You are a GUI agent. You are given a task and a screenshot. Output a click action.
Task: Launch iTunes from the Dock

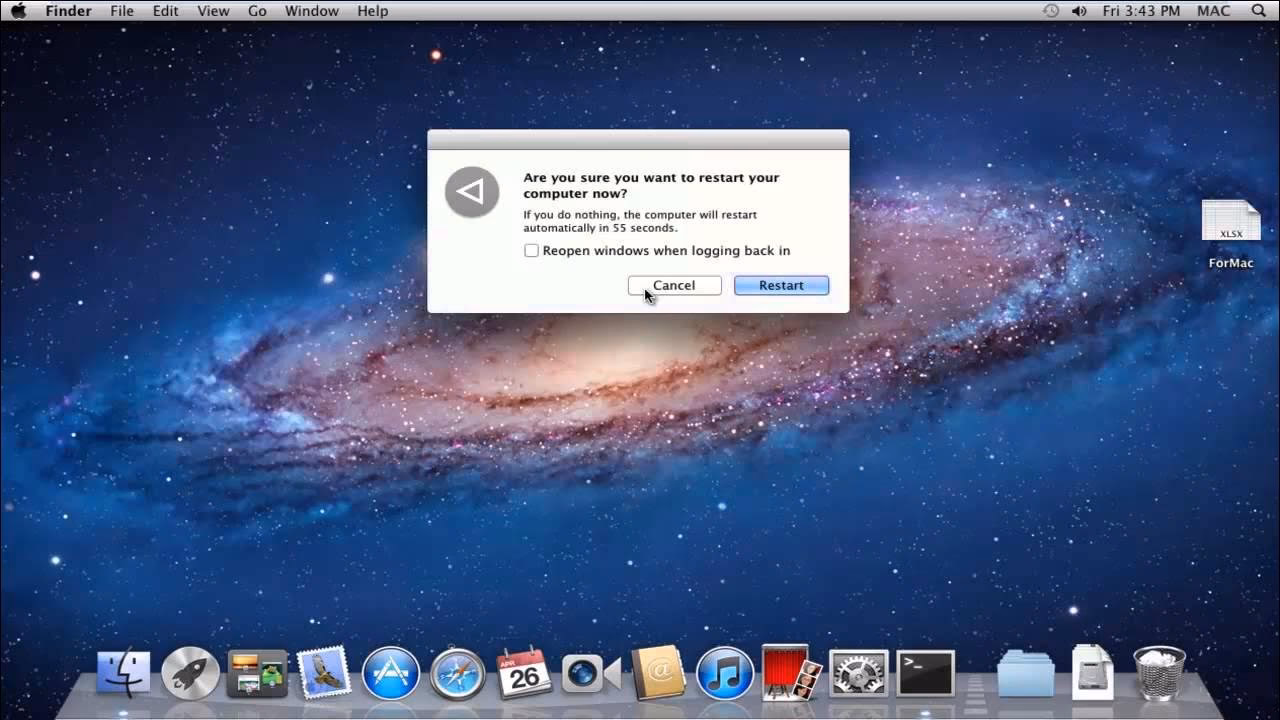pyautogui.click(x=724, y=673)
